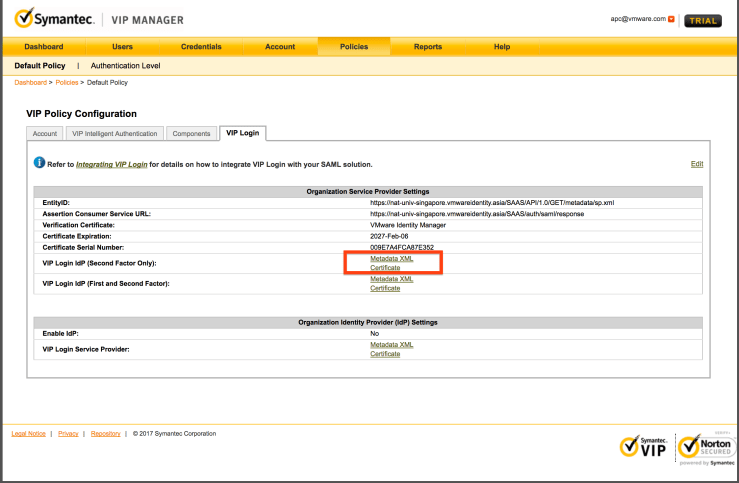
Task: Go to the Credentials menu
Action: [201, 47]
